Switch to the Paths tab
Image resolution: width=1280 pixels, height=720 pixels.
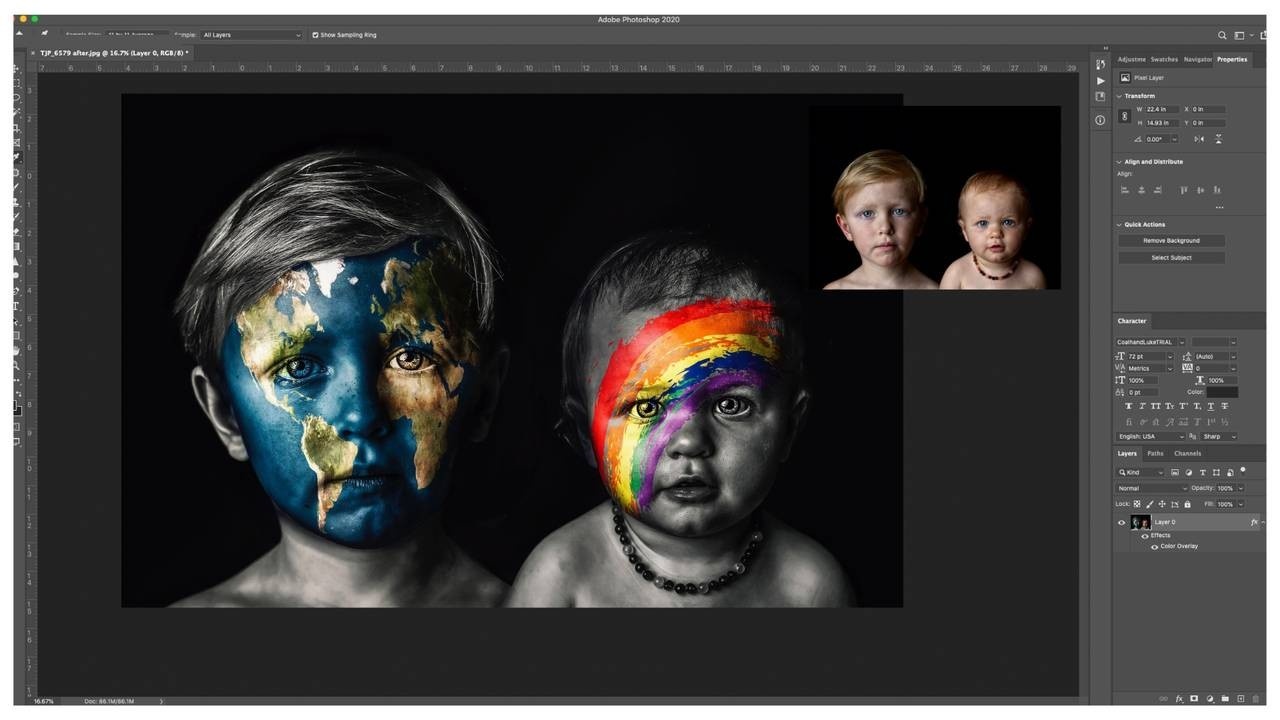click(1155, 453)
